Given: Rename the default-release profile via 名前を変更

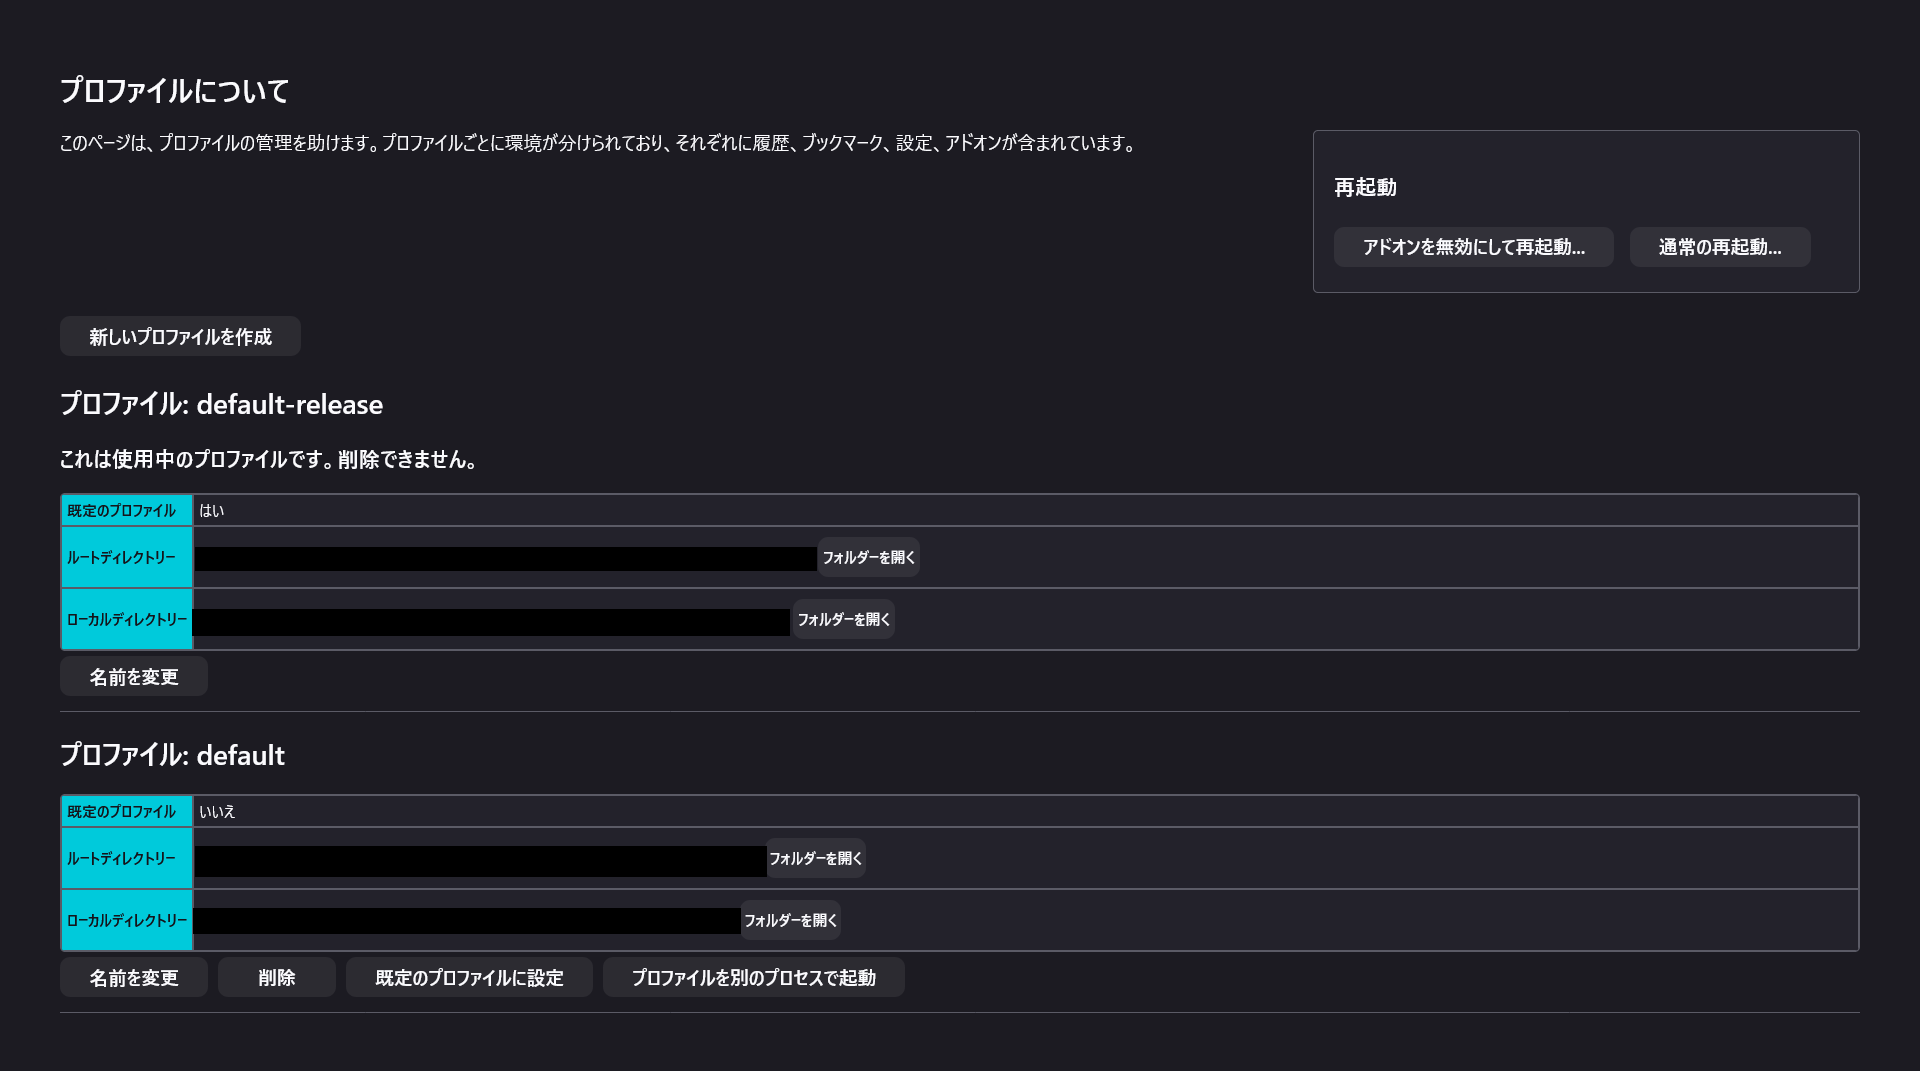Looking at the screenshot, I should (x=134, y=677).
